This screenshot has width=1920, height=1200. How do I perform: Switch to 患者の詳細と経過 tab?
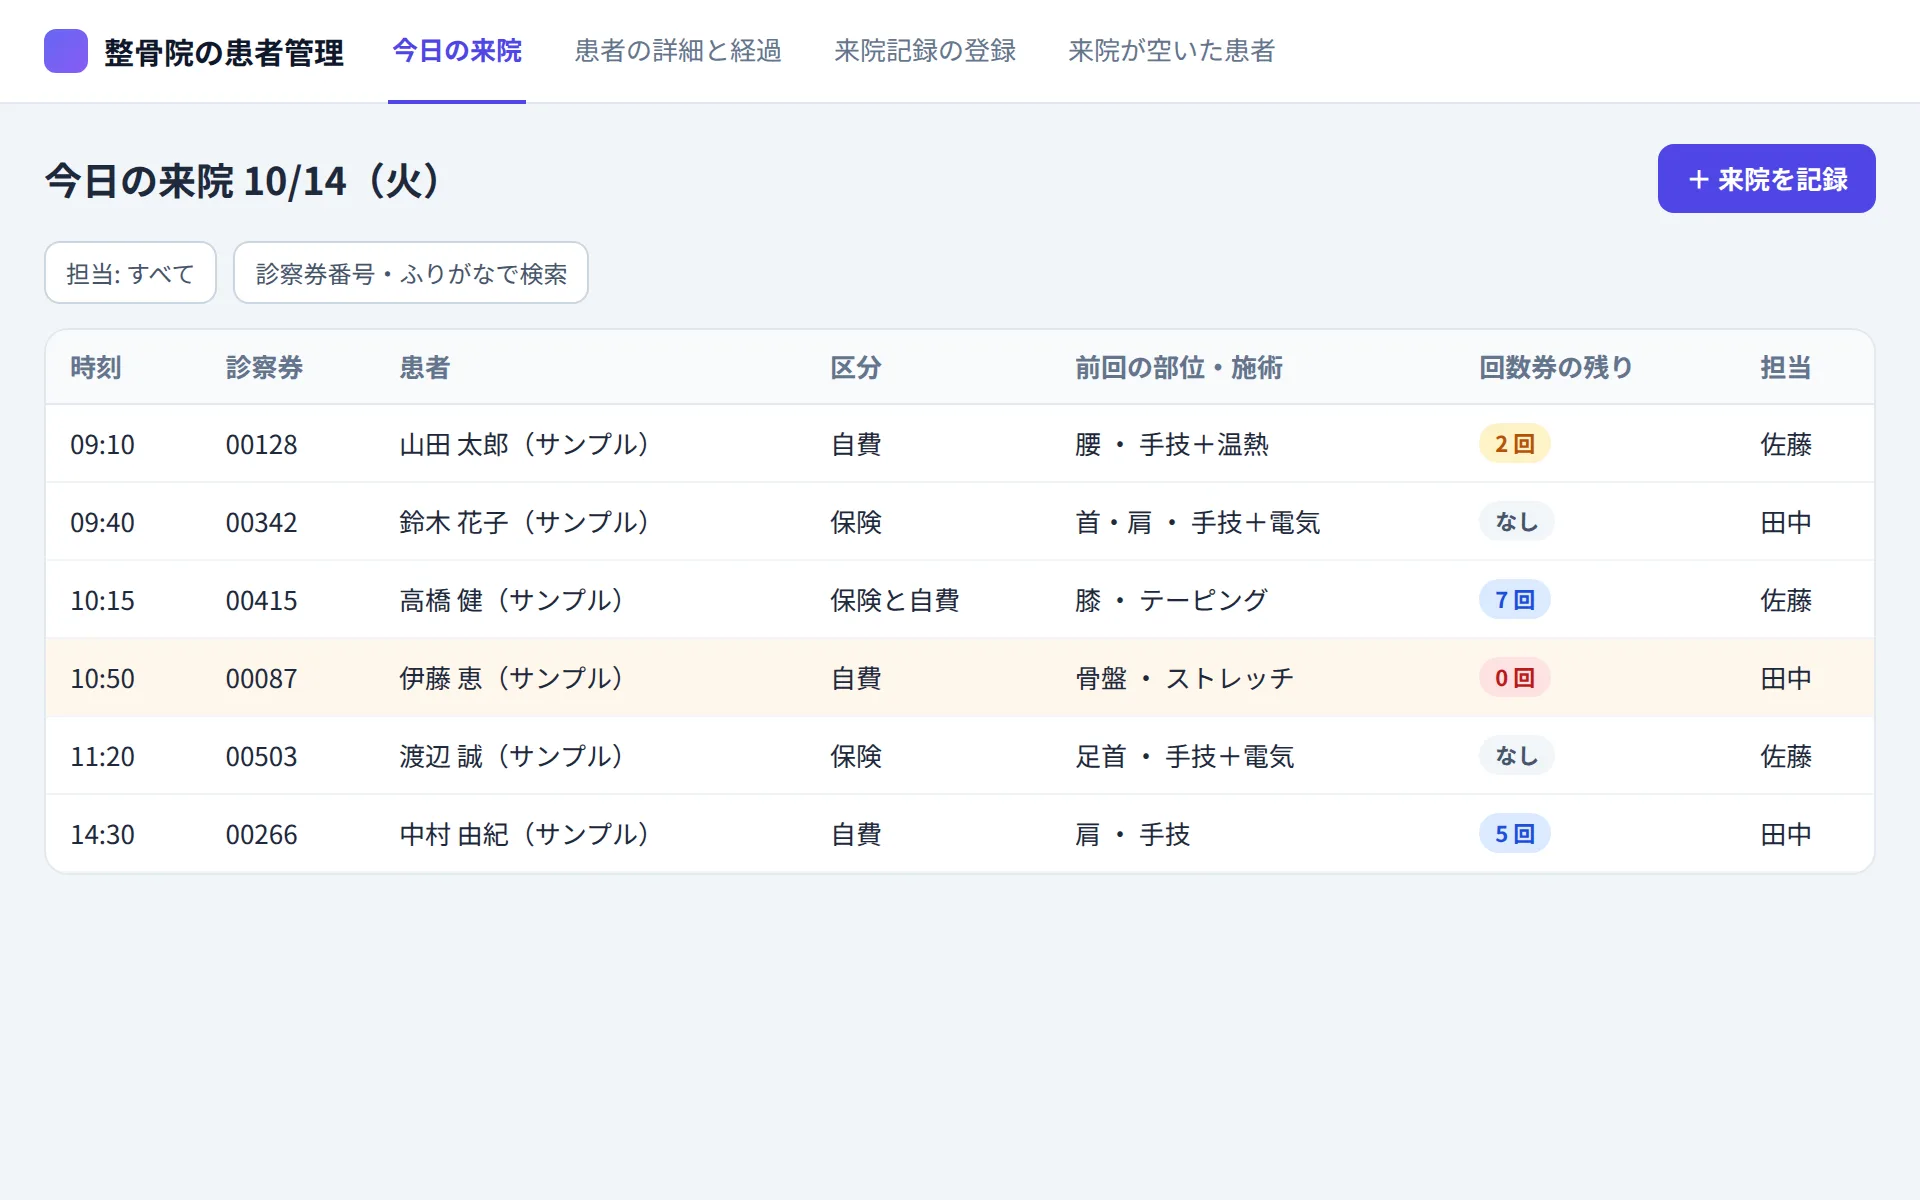click(x=678, y=51)
